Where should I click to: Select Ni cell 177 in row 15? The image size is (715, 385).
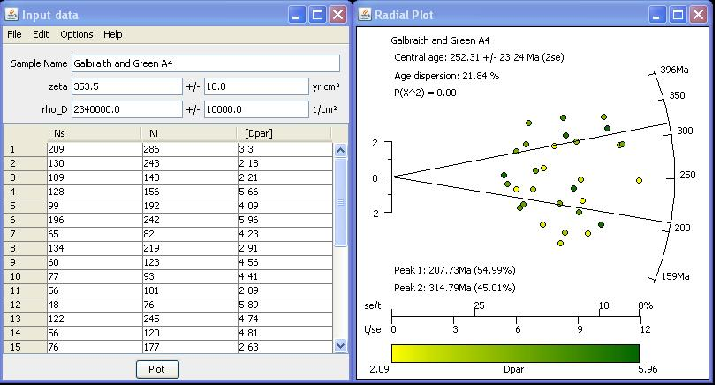pyautogui.click(x=190, y=347)
